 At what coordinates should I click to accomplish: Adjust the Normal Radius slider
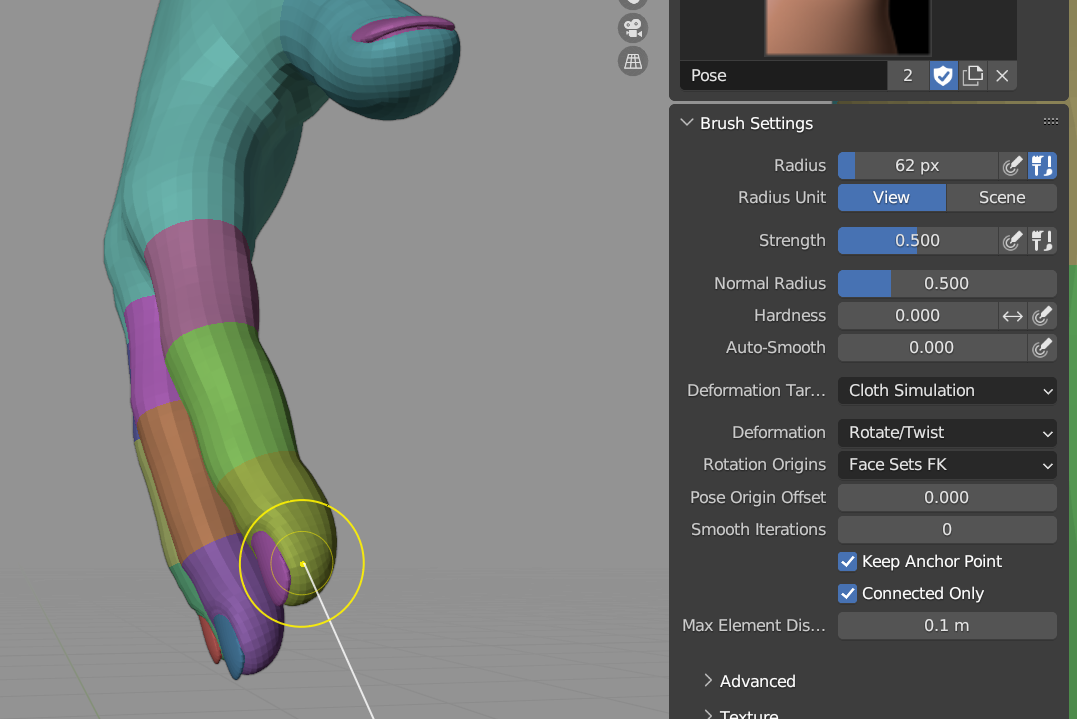pos(947,284)
